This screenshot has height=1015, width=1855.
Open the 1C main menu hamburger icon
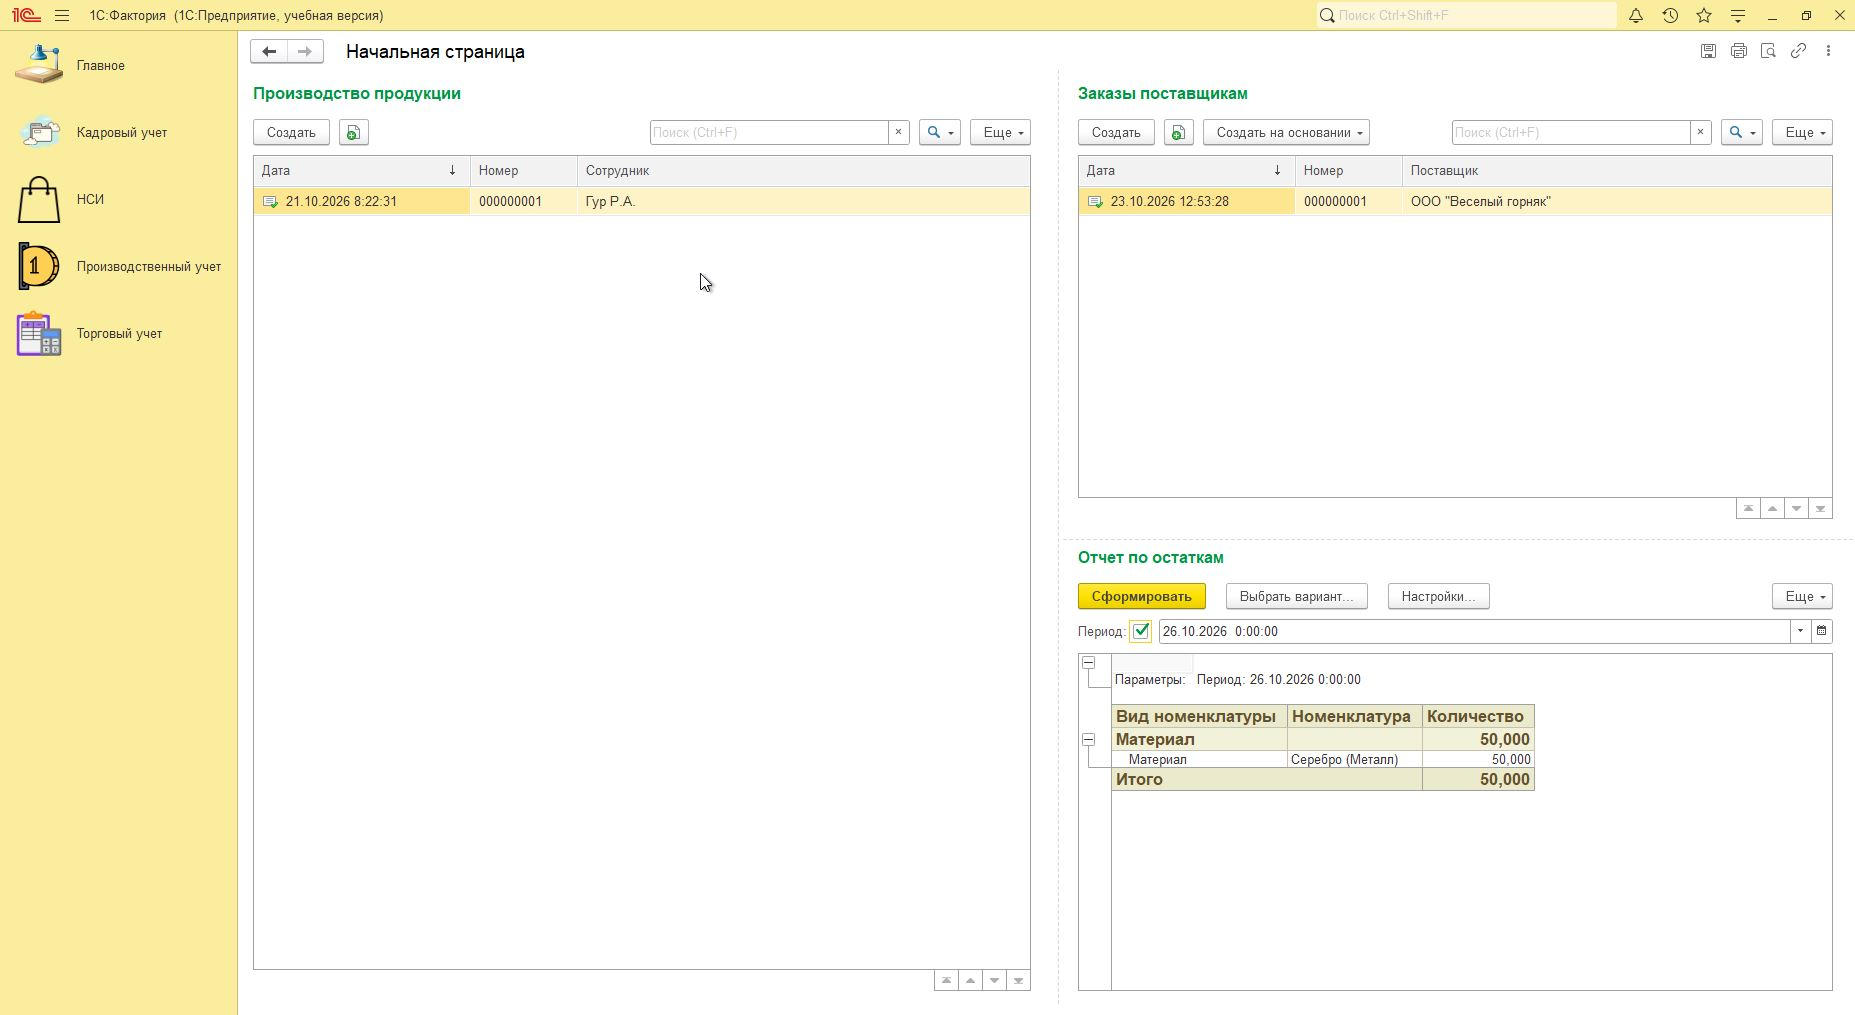pos(62,16)
